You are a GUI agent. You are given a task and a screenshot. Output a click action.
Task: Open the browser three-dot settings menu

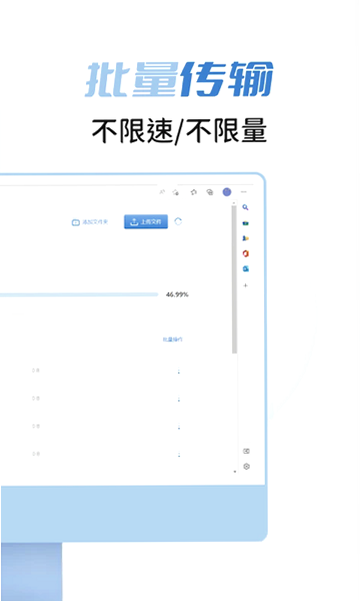click(244, 192)
